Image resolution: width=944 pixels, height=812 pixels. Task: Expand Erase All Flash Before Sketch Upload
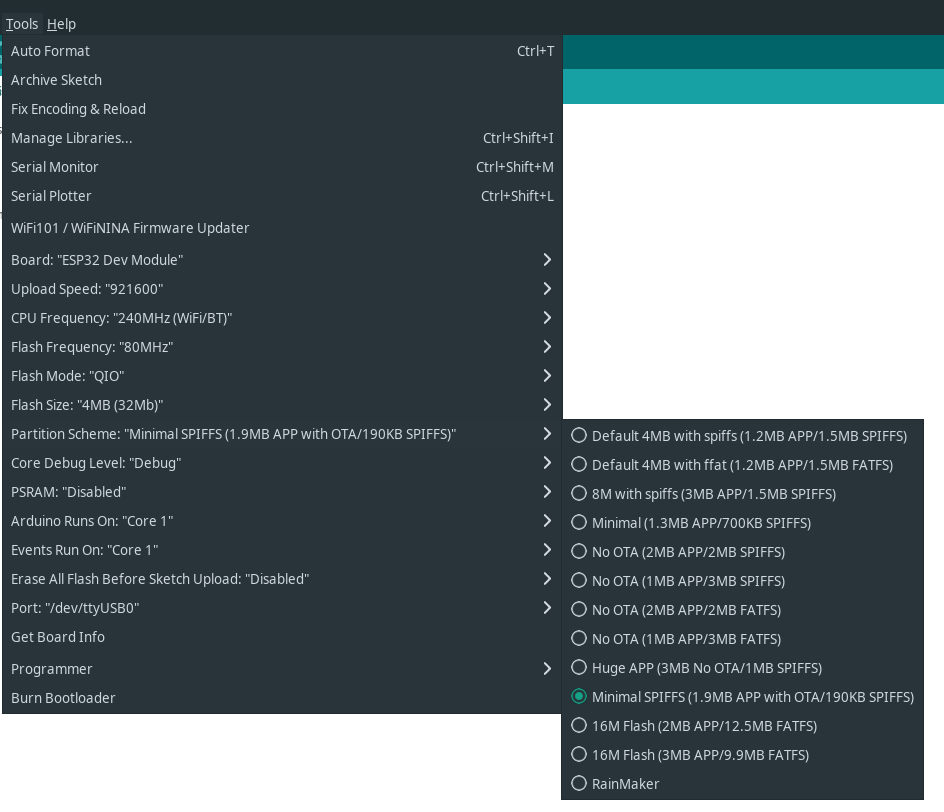point(282,579)
